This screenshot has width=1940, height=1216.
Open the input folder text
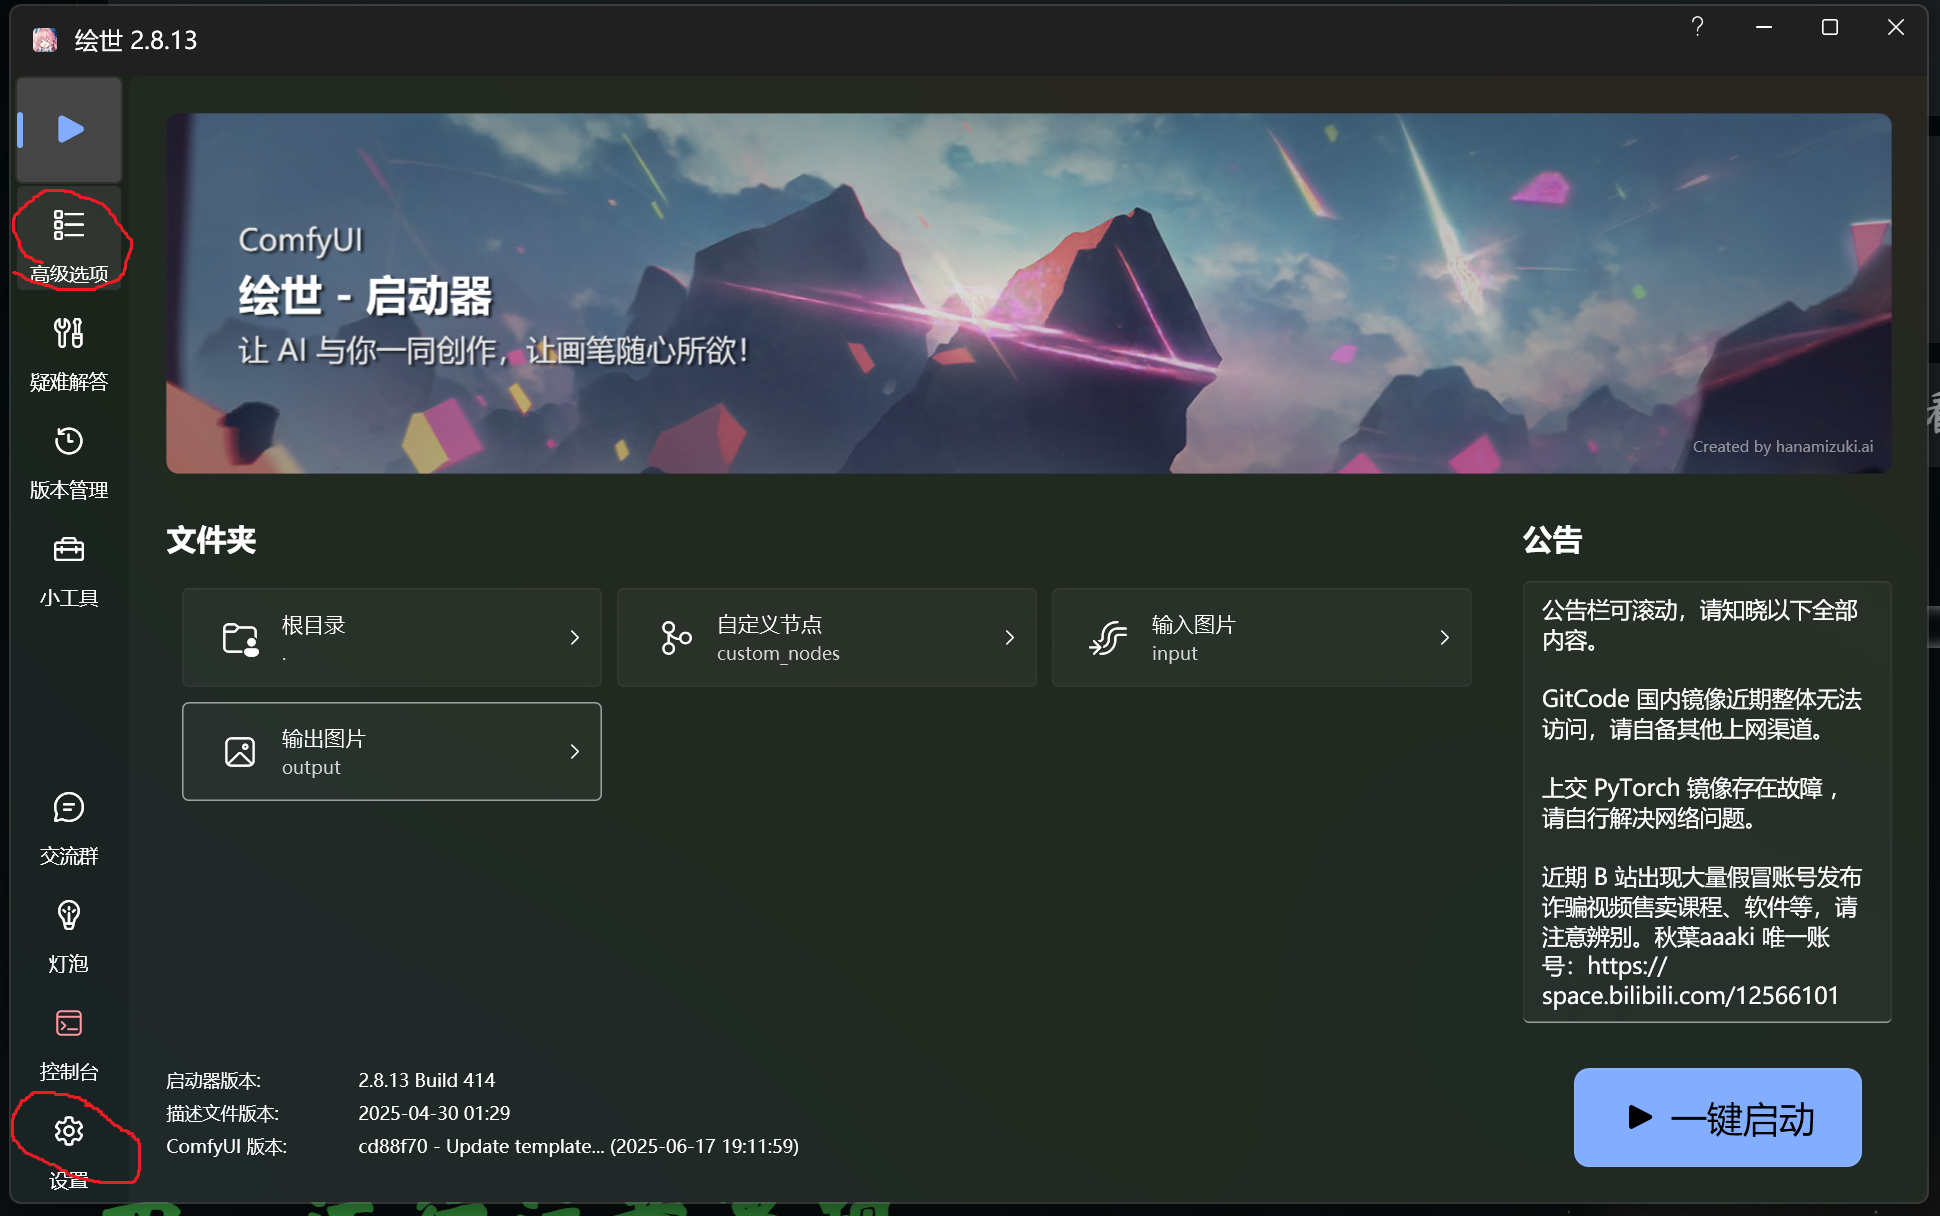pos(1174,654)
